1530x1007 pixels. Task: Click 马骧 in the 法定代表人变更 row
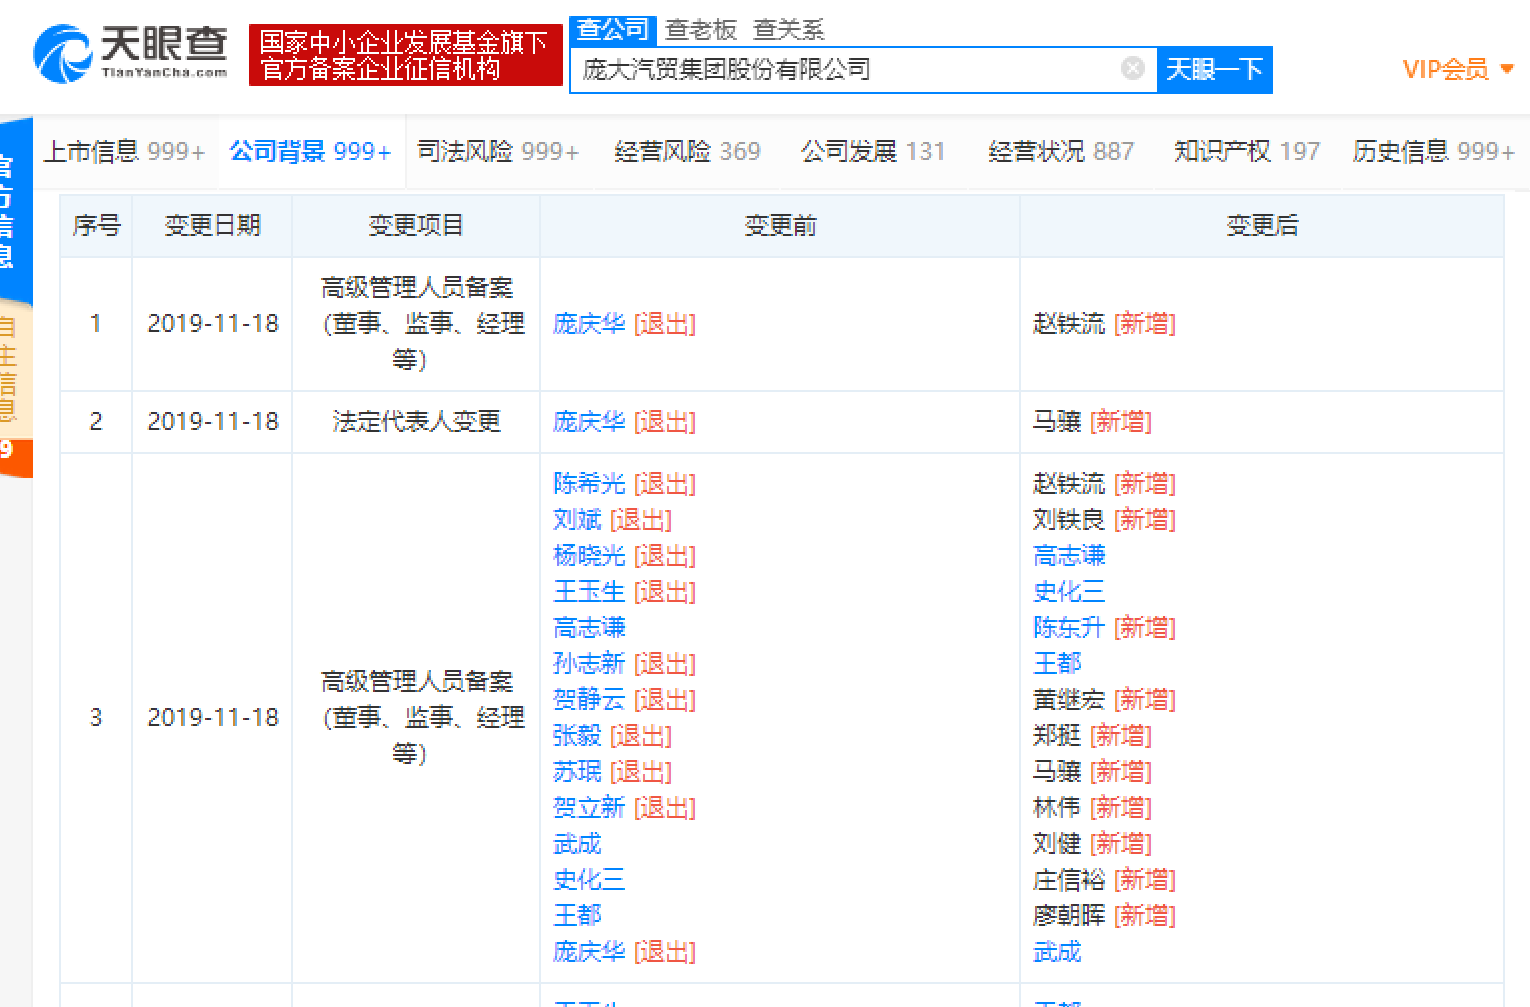click(x=1057, y=422)
